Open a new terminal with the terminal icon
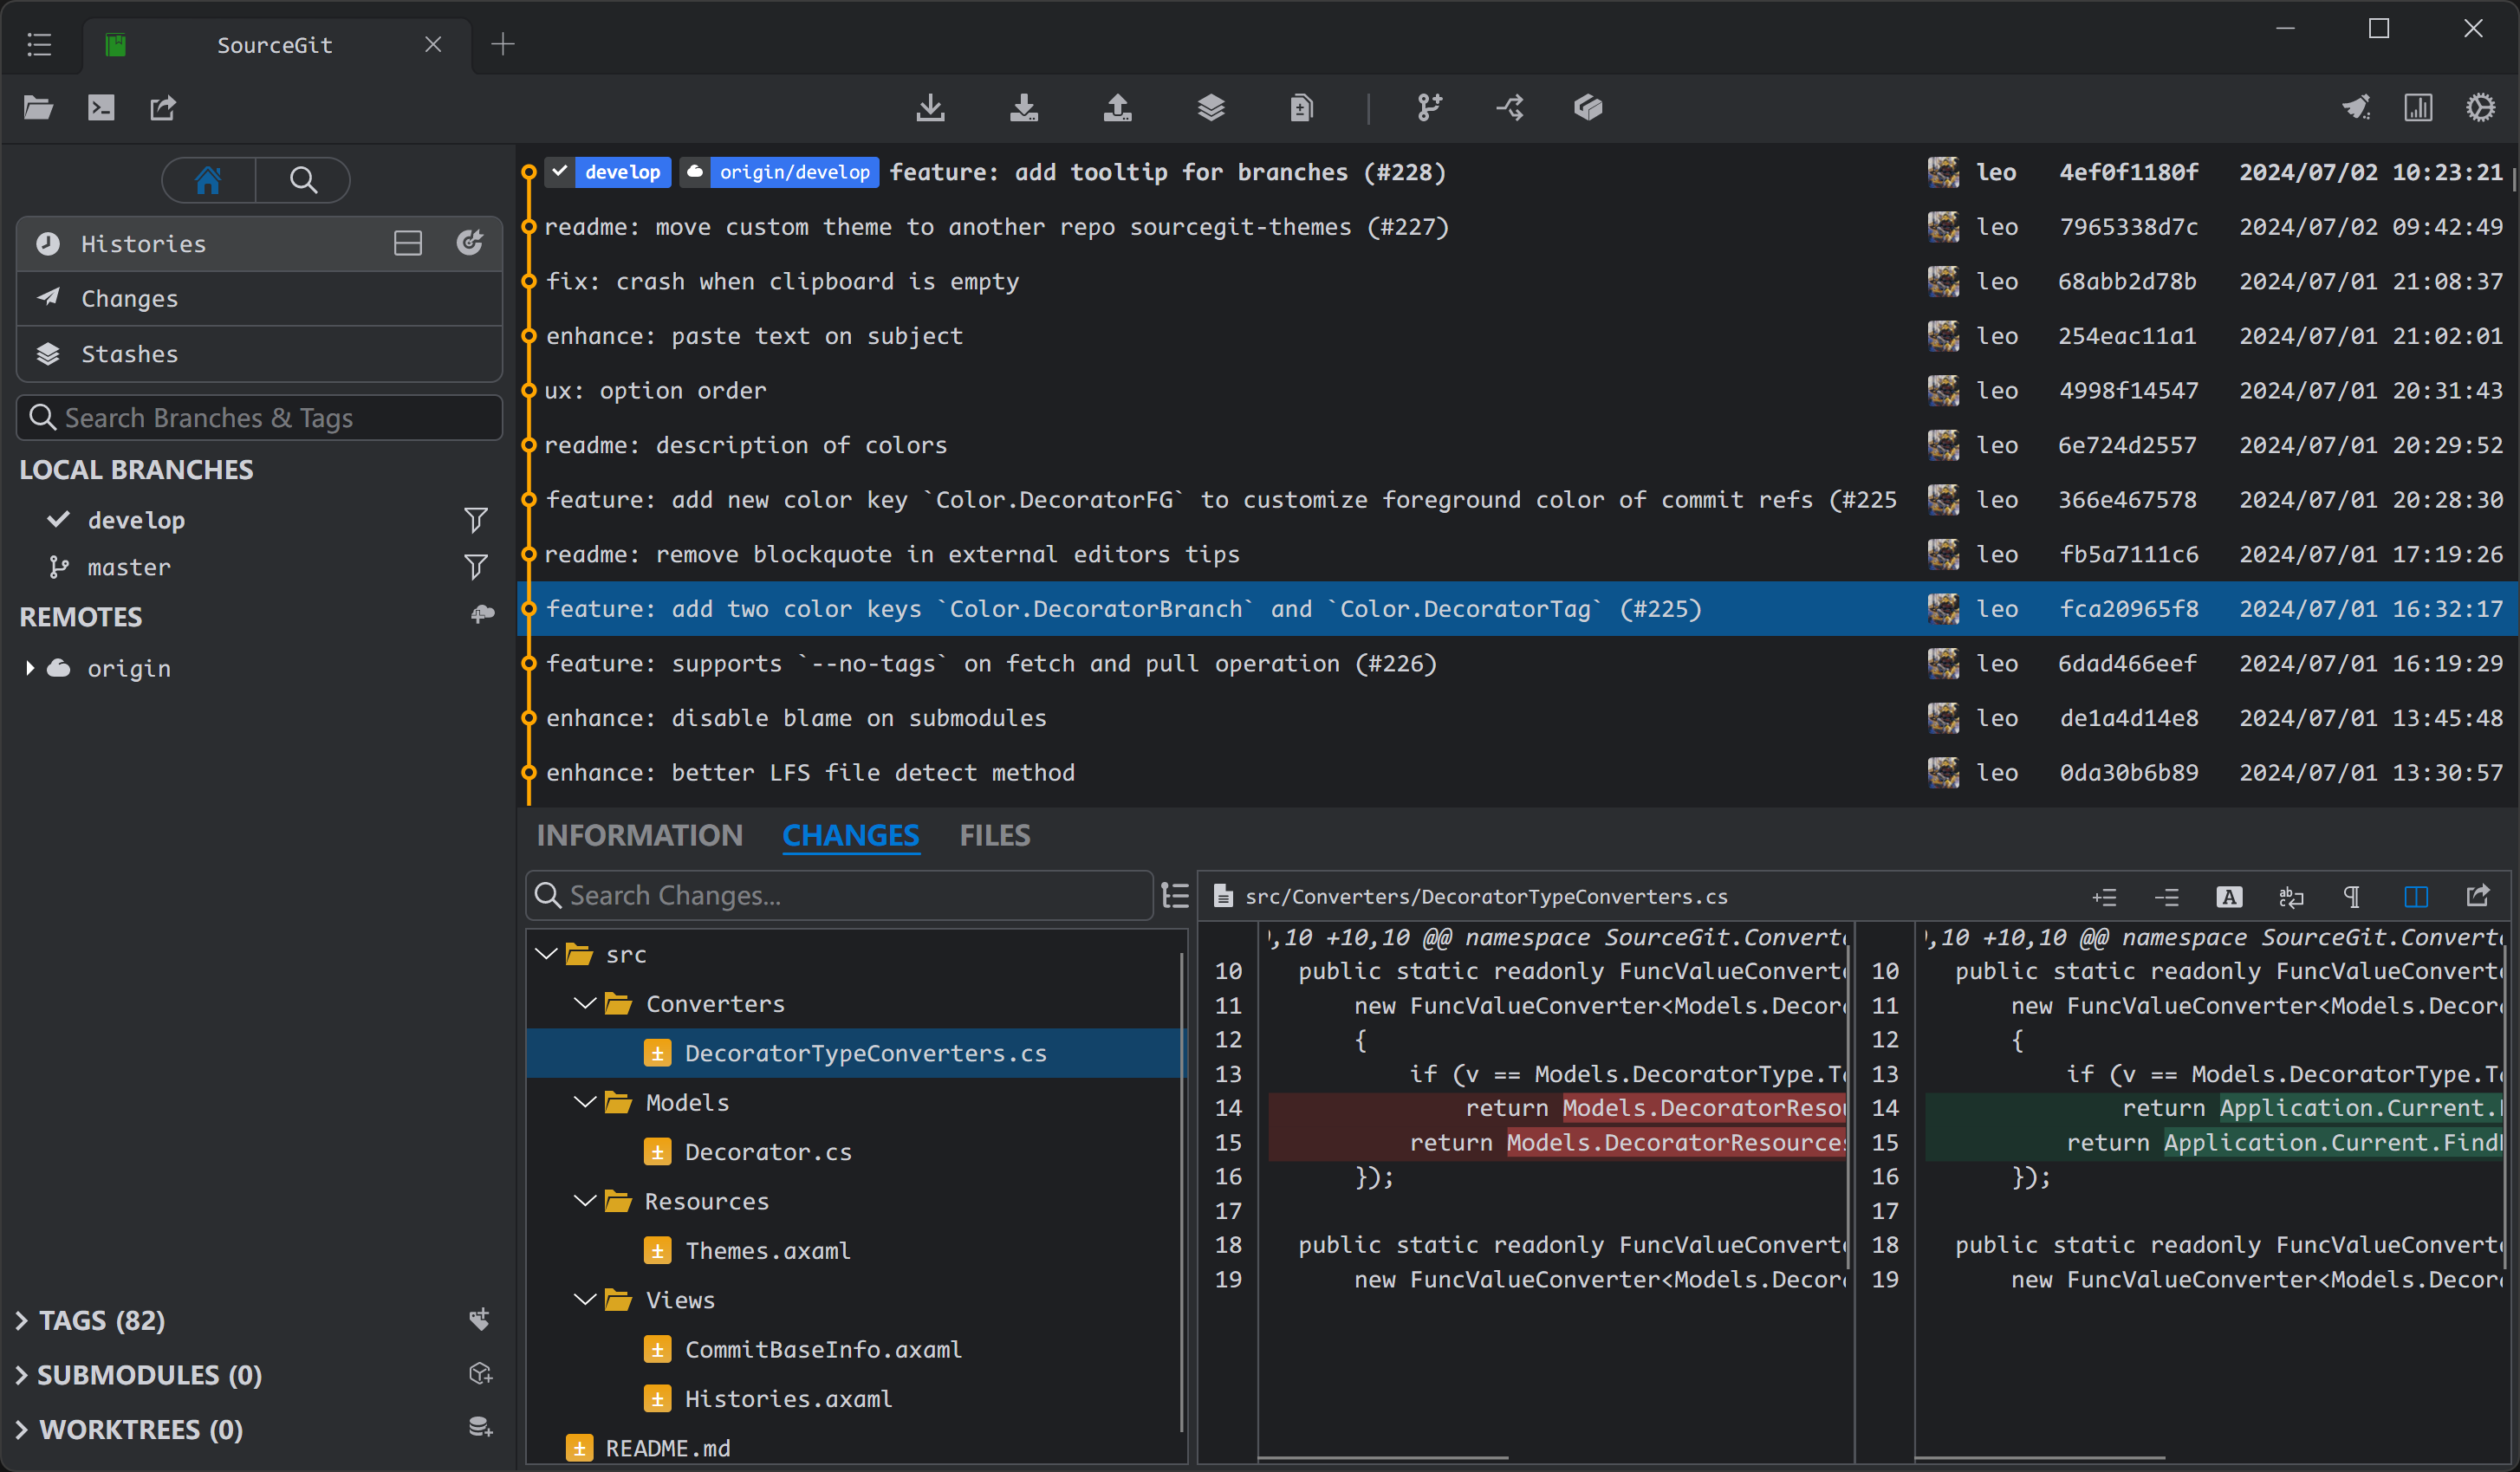This screenshot has height=1472, width=2520. pyautogui.click(x=100, y=108)
